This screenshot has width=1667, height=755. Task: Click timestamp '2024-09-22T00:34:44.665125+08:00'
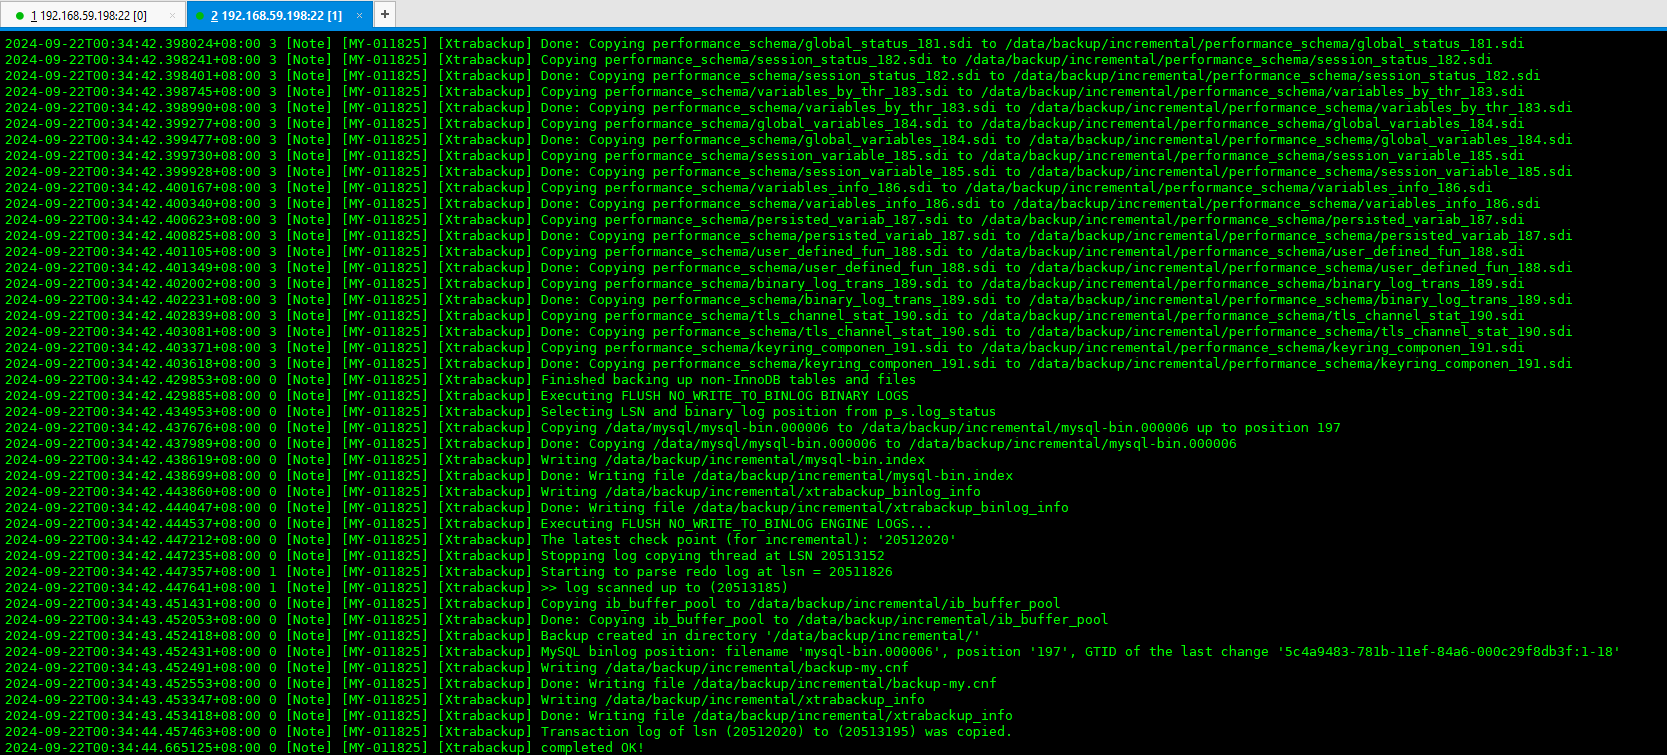[x=133, y=747]
